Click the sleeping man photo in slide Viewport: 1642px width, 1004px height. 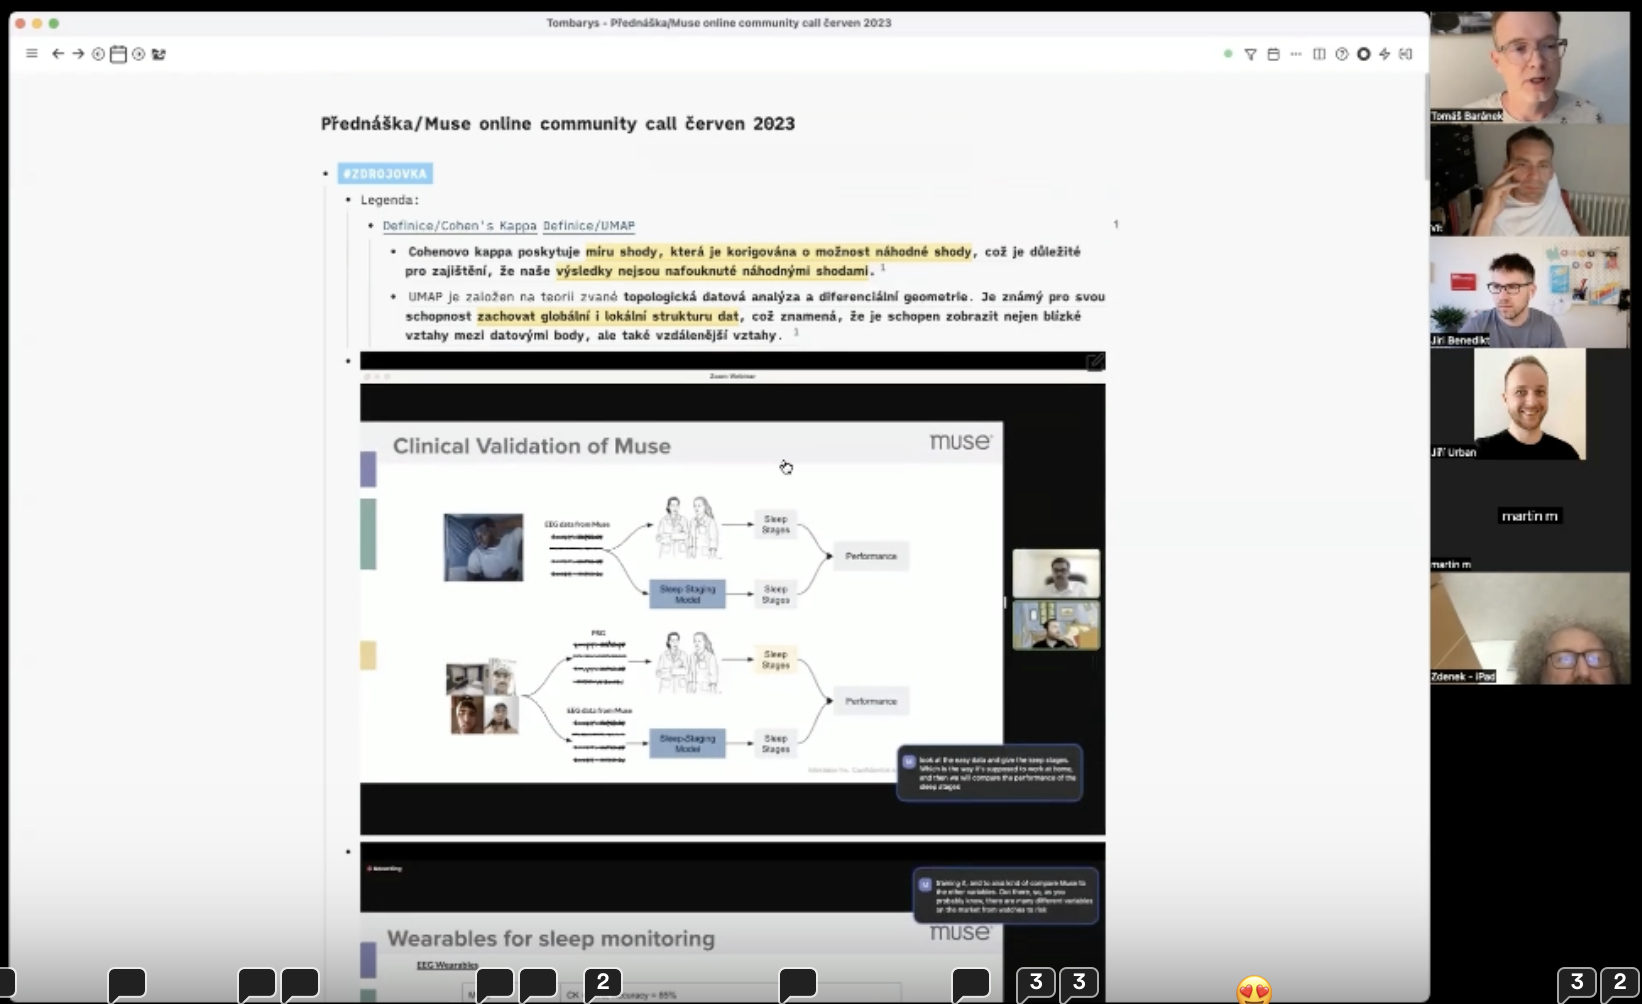[483, 547]
